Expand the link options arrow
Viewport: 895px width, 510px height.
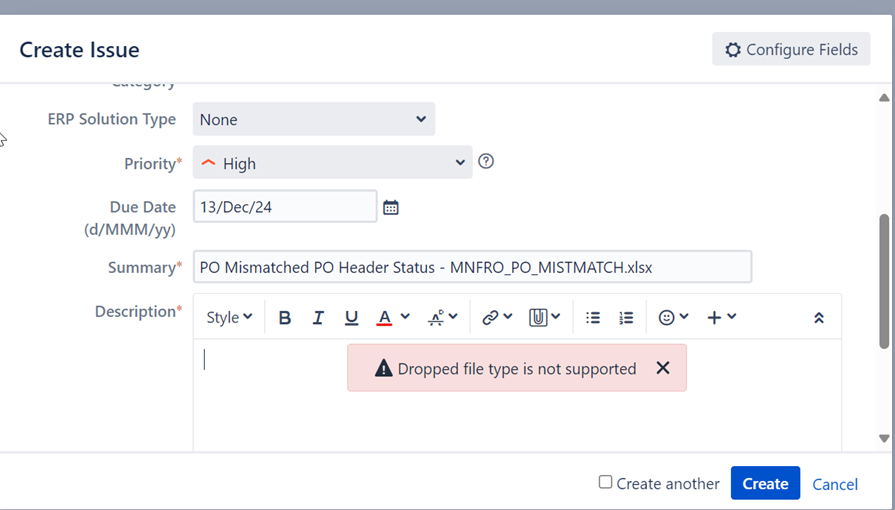(508, 316)
